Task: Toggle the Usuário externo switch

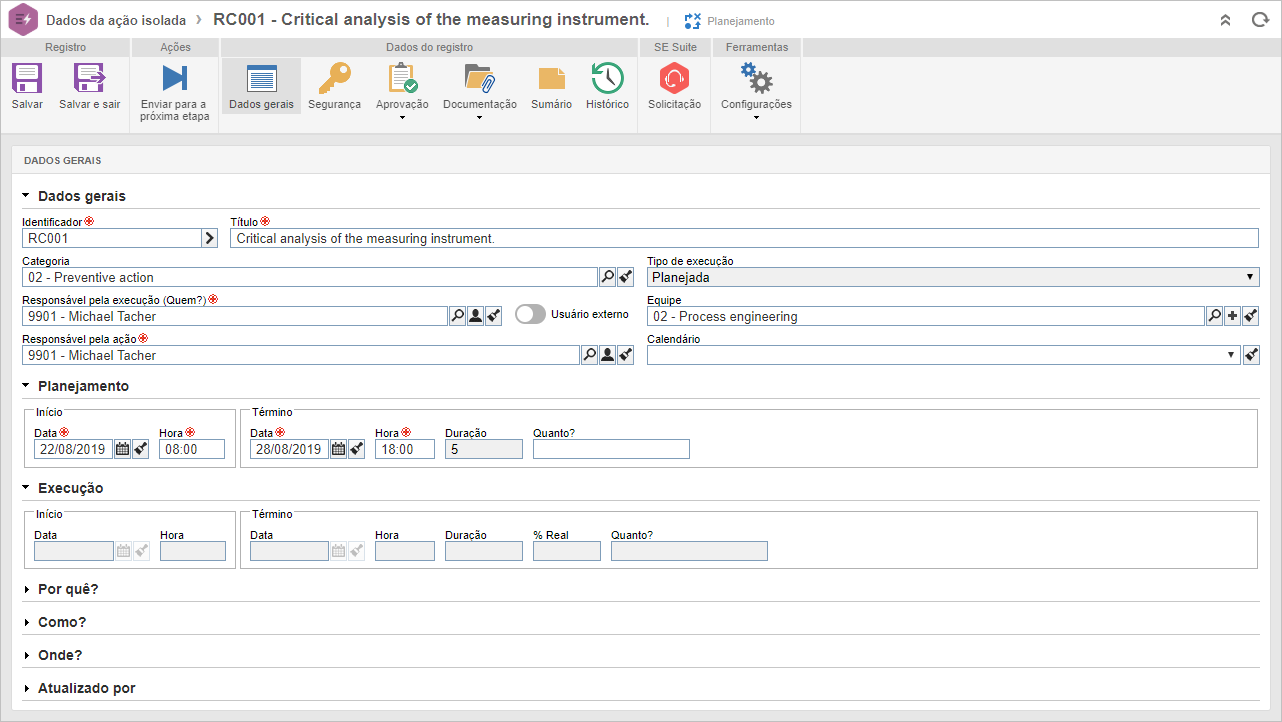Action: (530, 314)
